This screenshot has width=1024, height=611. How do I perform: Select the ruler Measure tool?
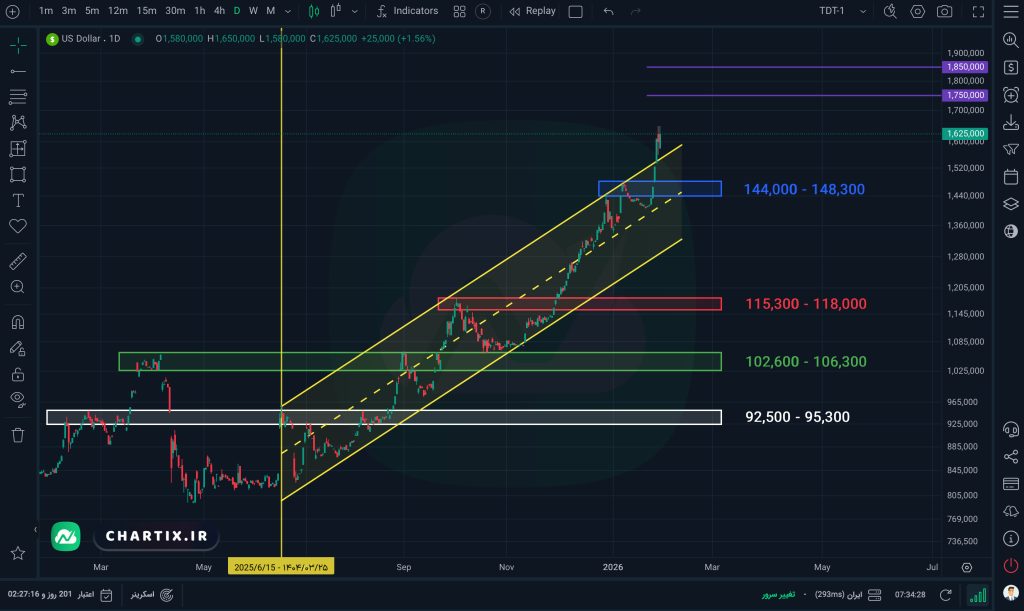click(17, 261)
